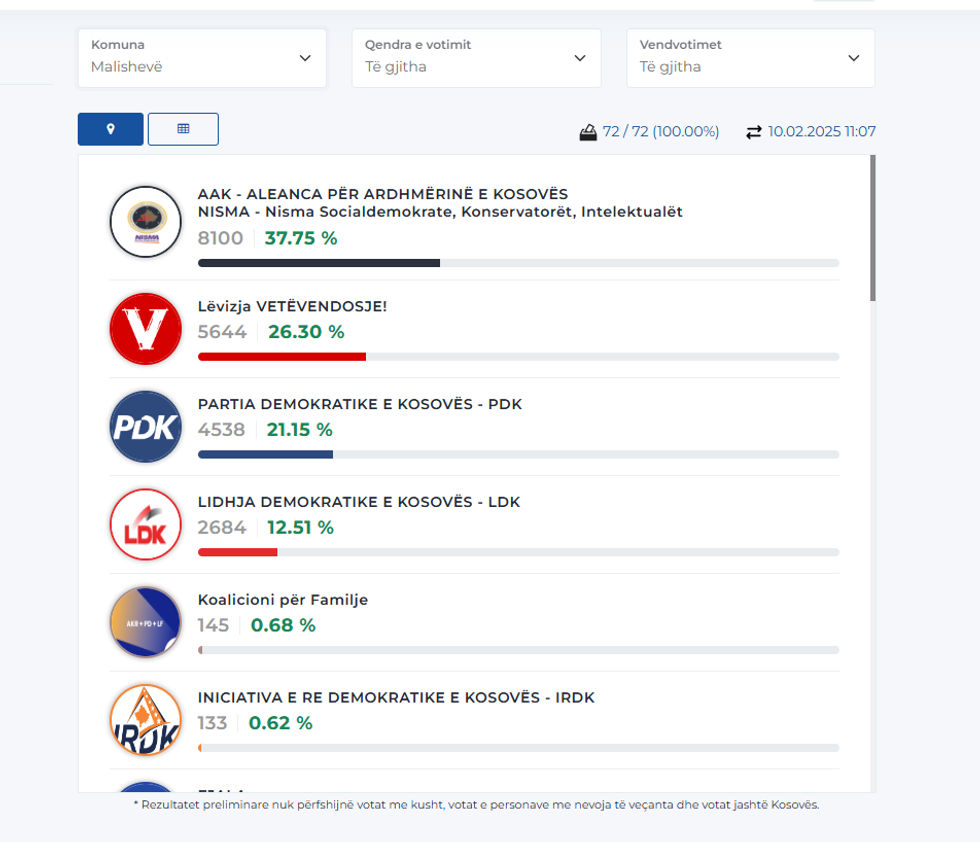Click the LDK party logo
This screenshot has width=980, height=842.
coord(145,524)
